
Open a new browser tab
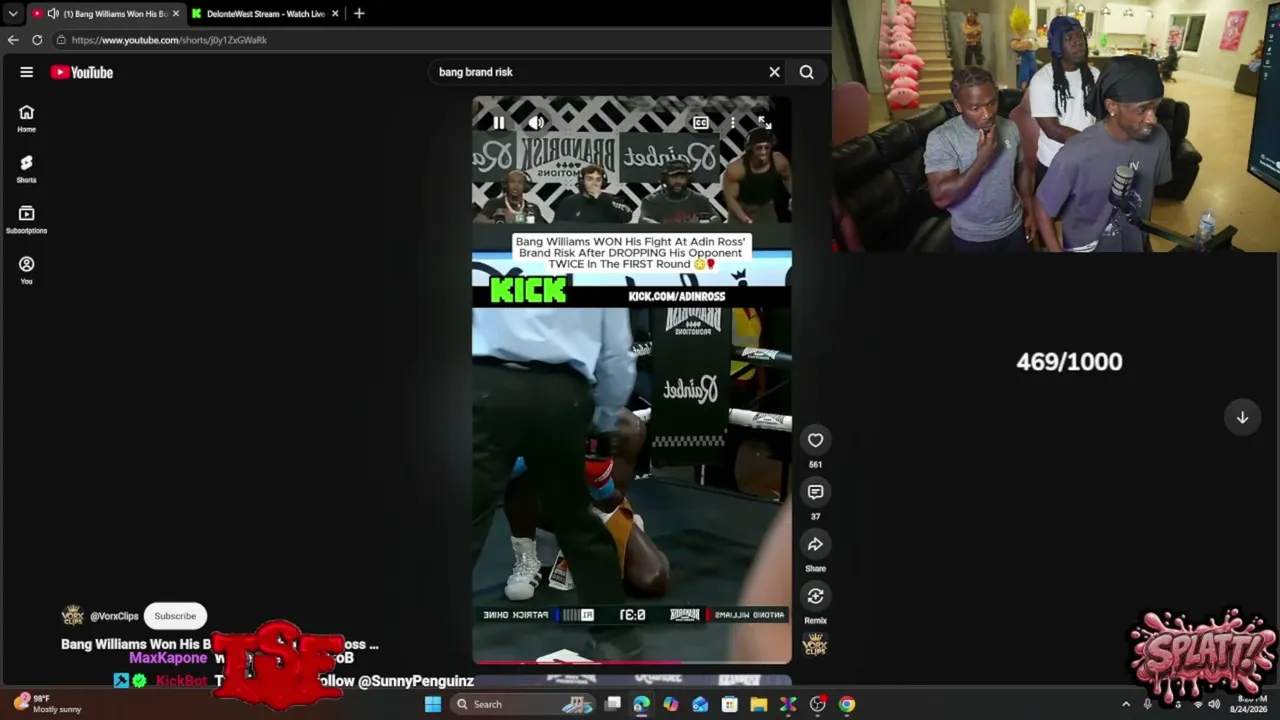tap(359, 14)
